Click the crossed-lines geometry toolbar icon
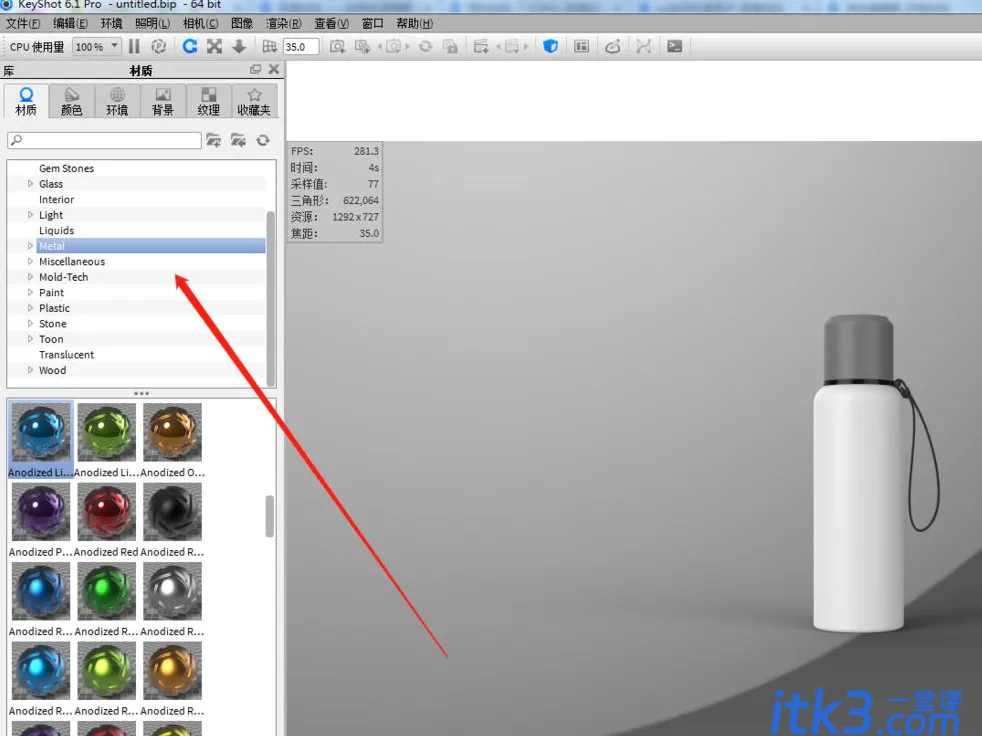 tap(643, 46)
